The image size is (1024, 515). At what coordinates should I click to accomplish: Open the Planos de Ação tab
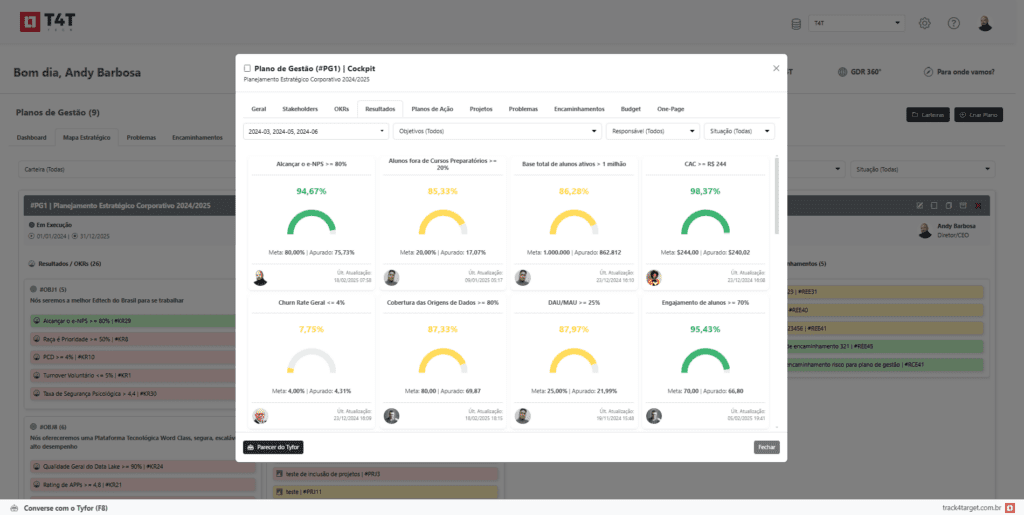pyautogui.click(x=433, y=108)
